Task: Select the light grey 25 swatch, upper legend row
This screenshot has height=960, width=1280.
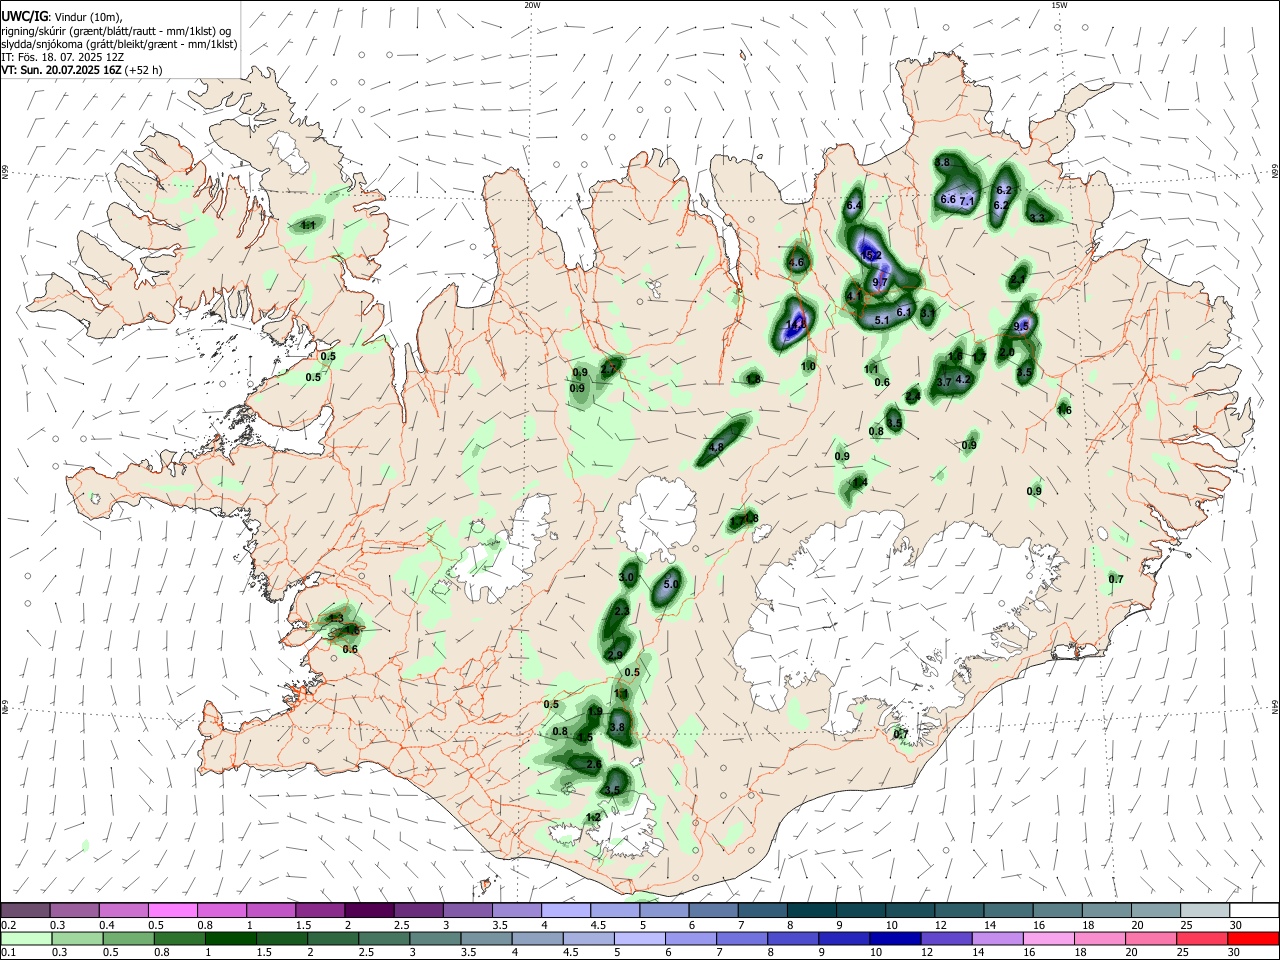Action: coord(1204,910)
